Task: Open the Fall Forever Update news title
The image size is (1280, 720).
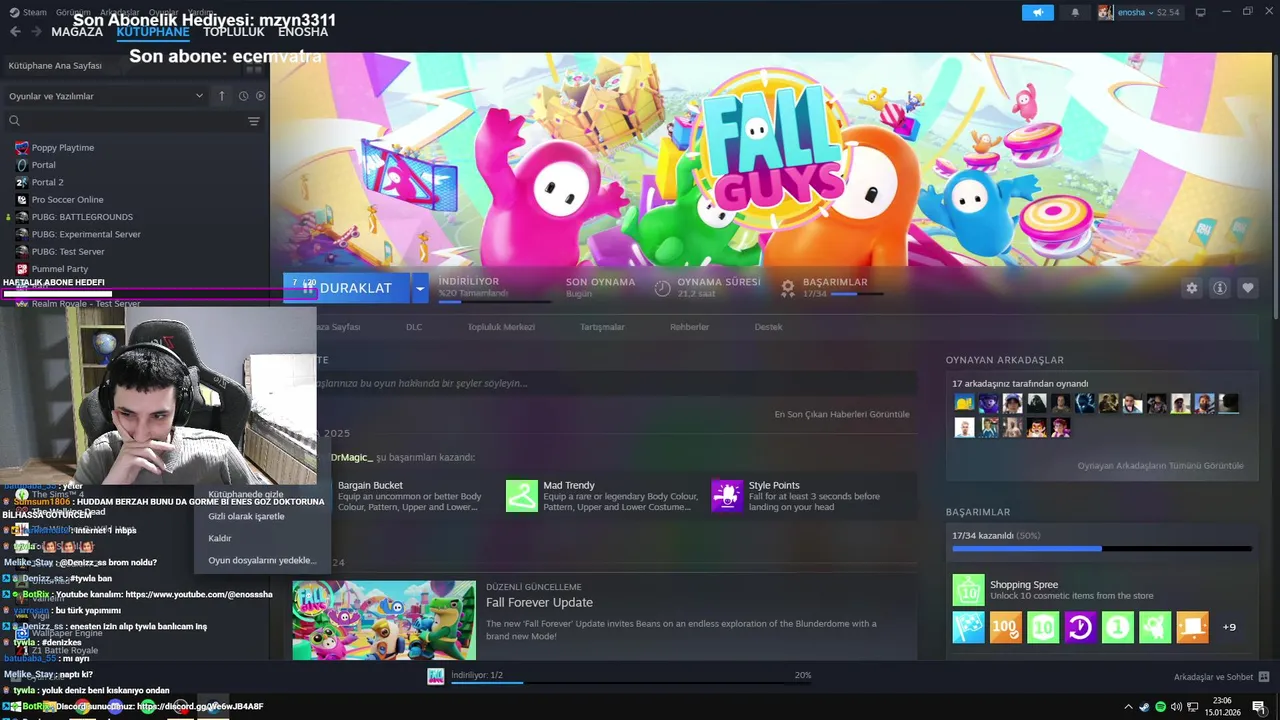Action: pos(539,602)
